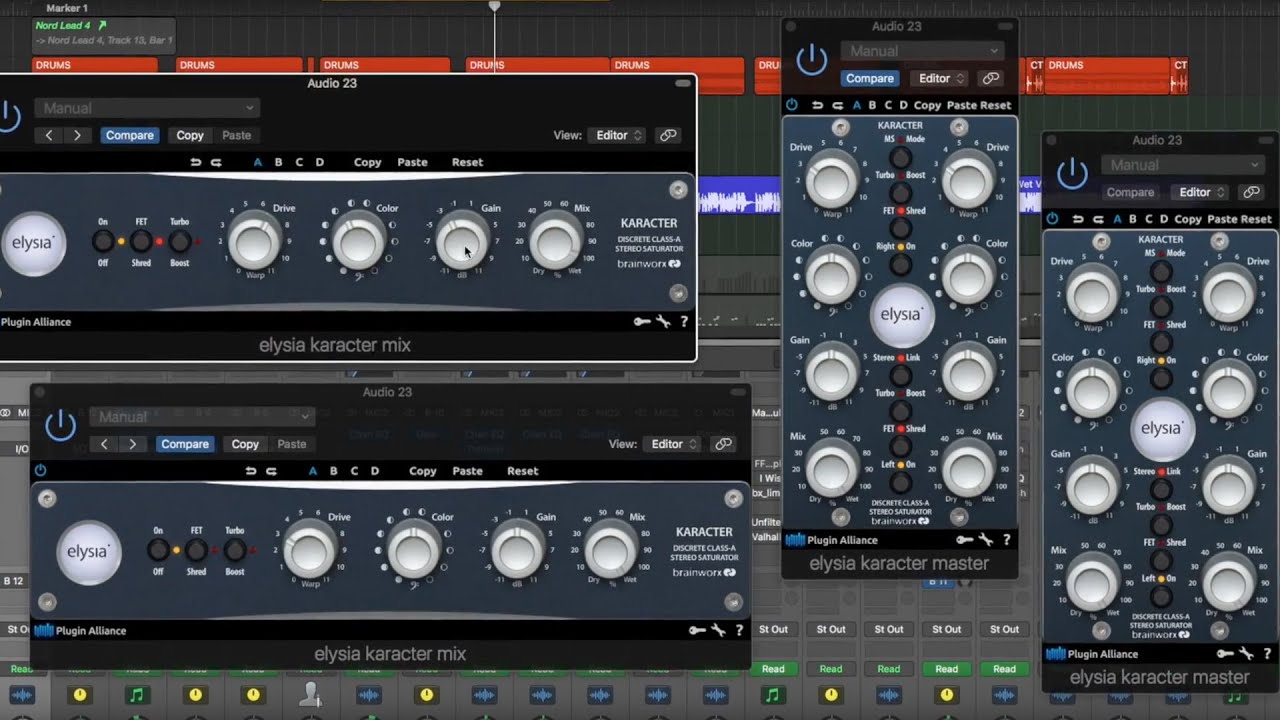Open Manual preset dropdown in upper karacter mix window
The height and width of the screenshot is (720, 1280).
(147, 108)
